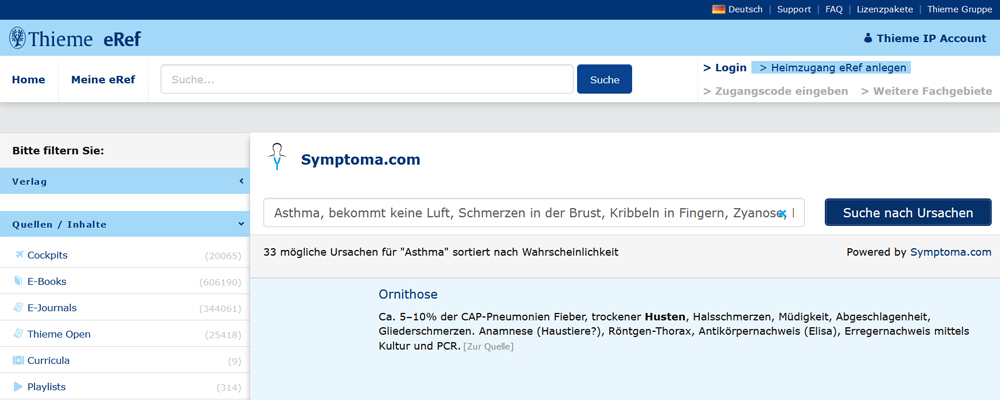Click Heimzugang eRef anlegen

point(829,68)
